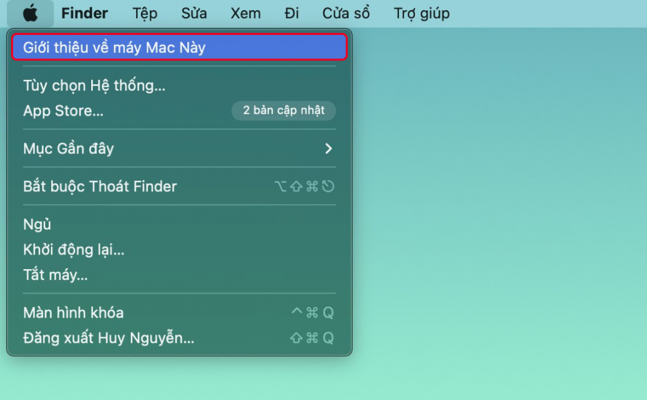Open the Tệp menu
647x400 pixels.
coord(145,14)
